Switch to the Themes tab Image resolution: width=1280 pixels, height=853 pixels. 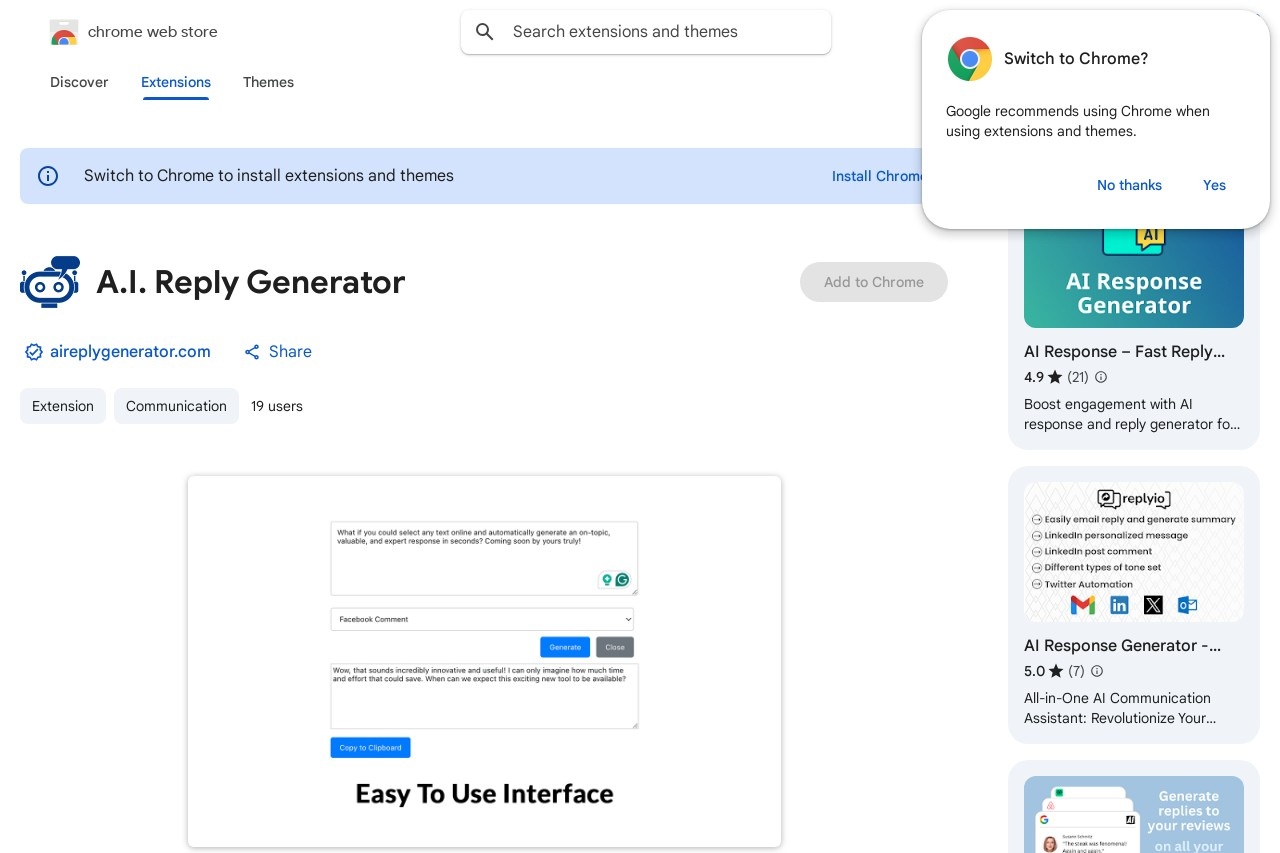click(x=268, y=82)
